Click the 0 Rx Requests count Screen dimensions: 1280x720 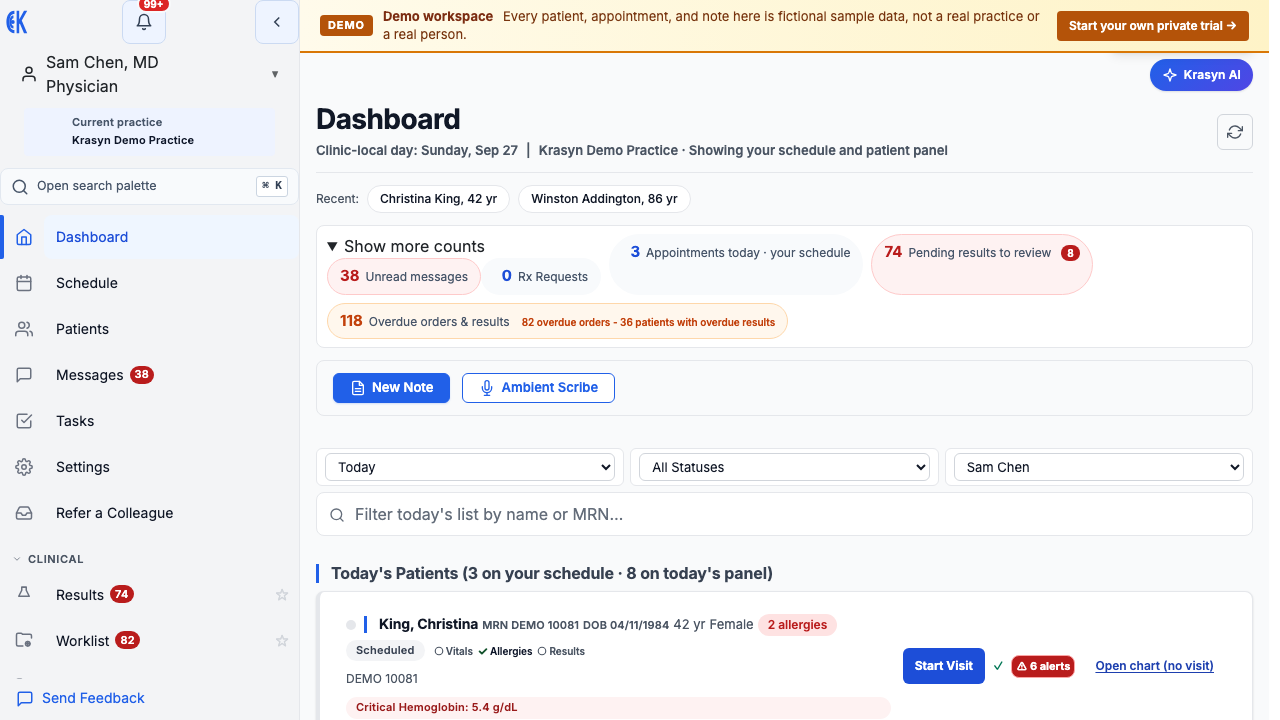[x=544, y=277]
